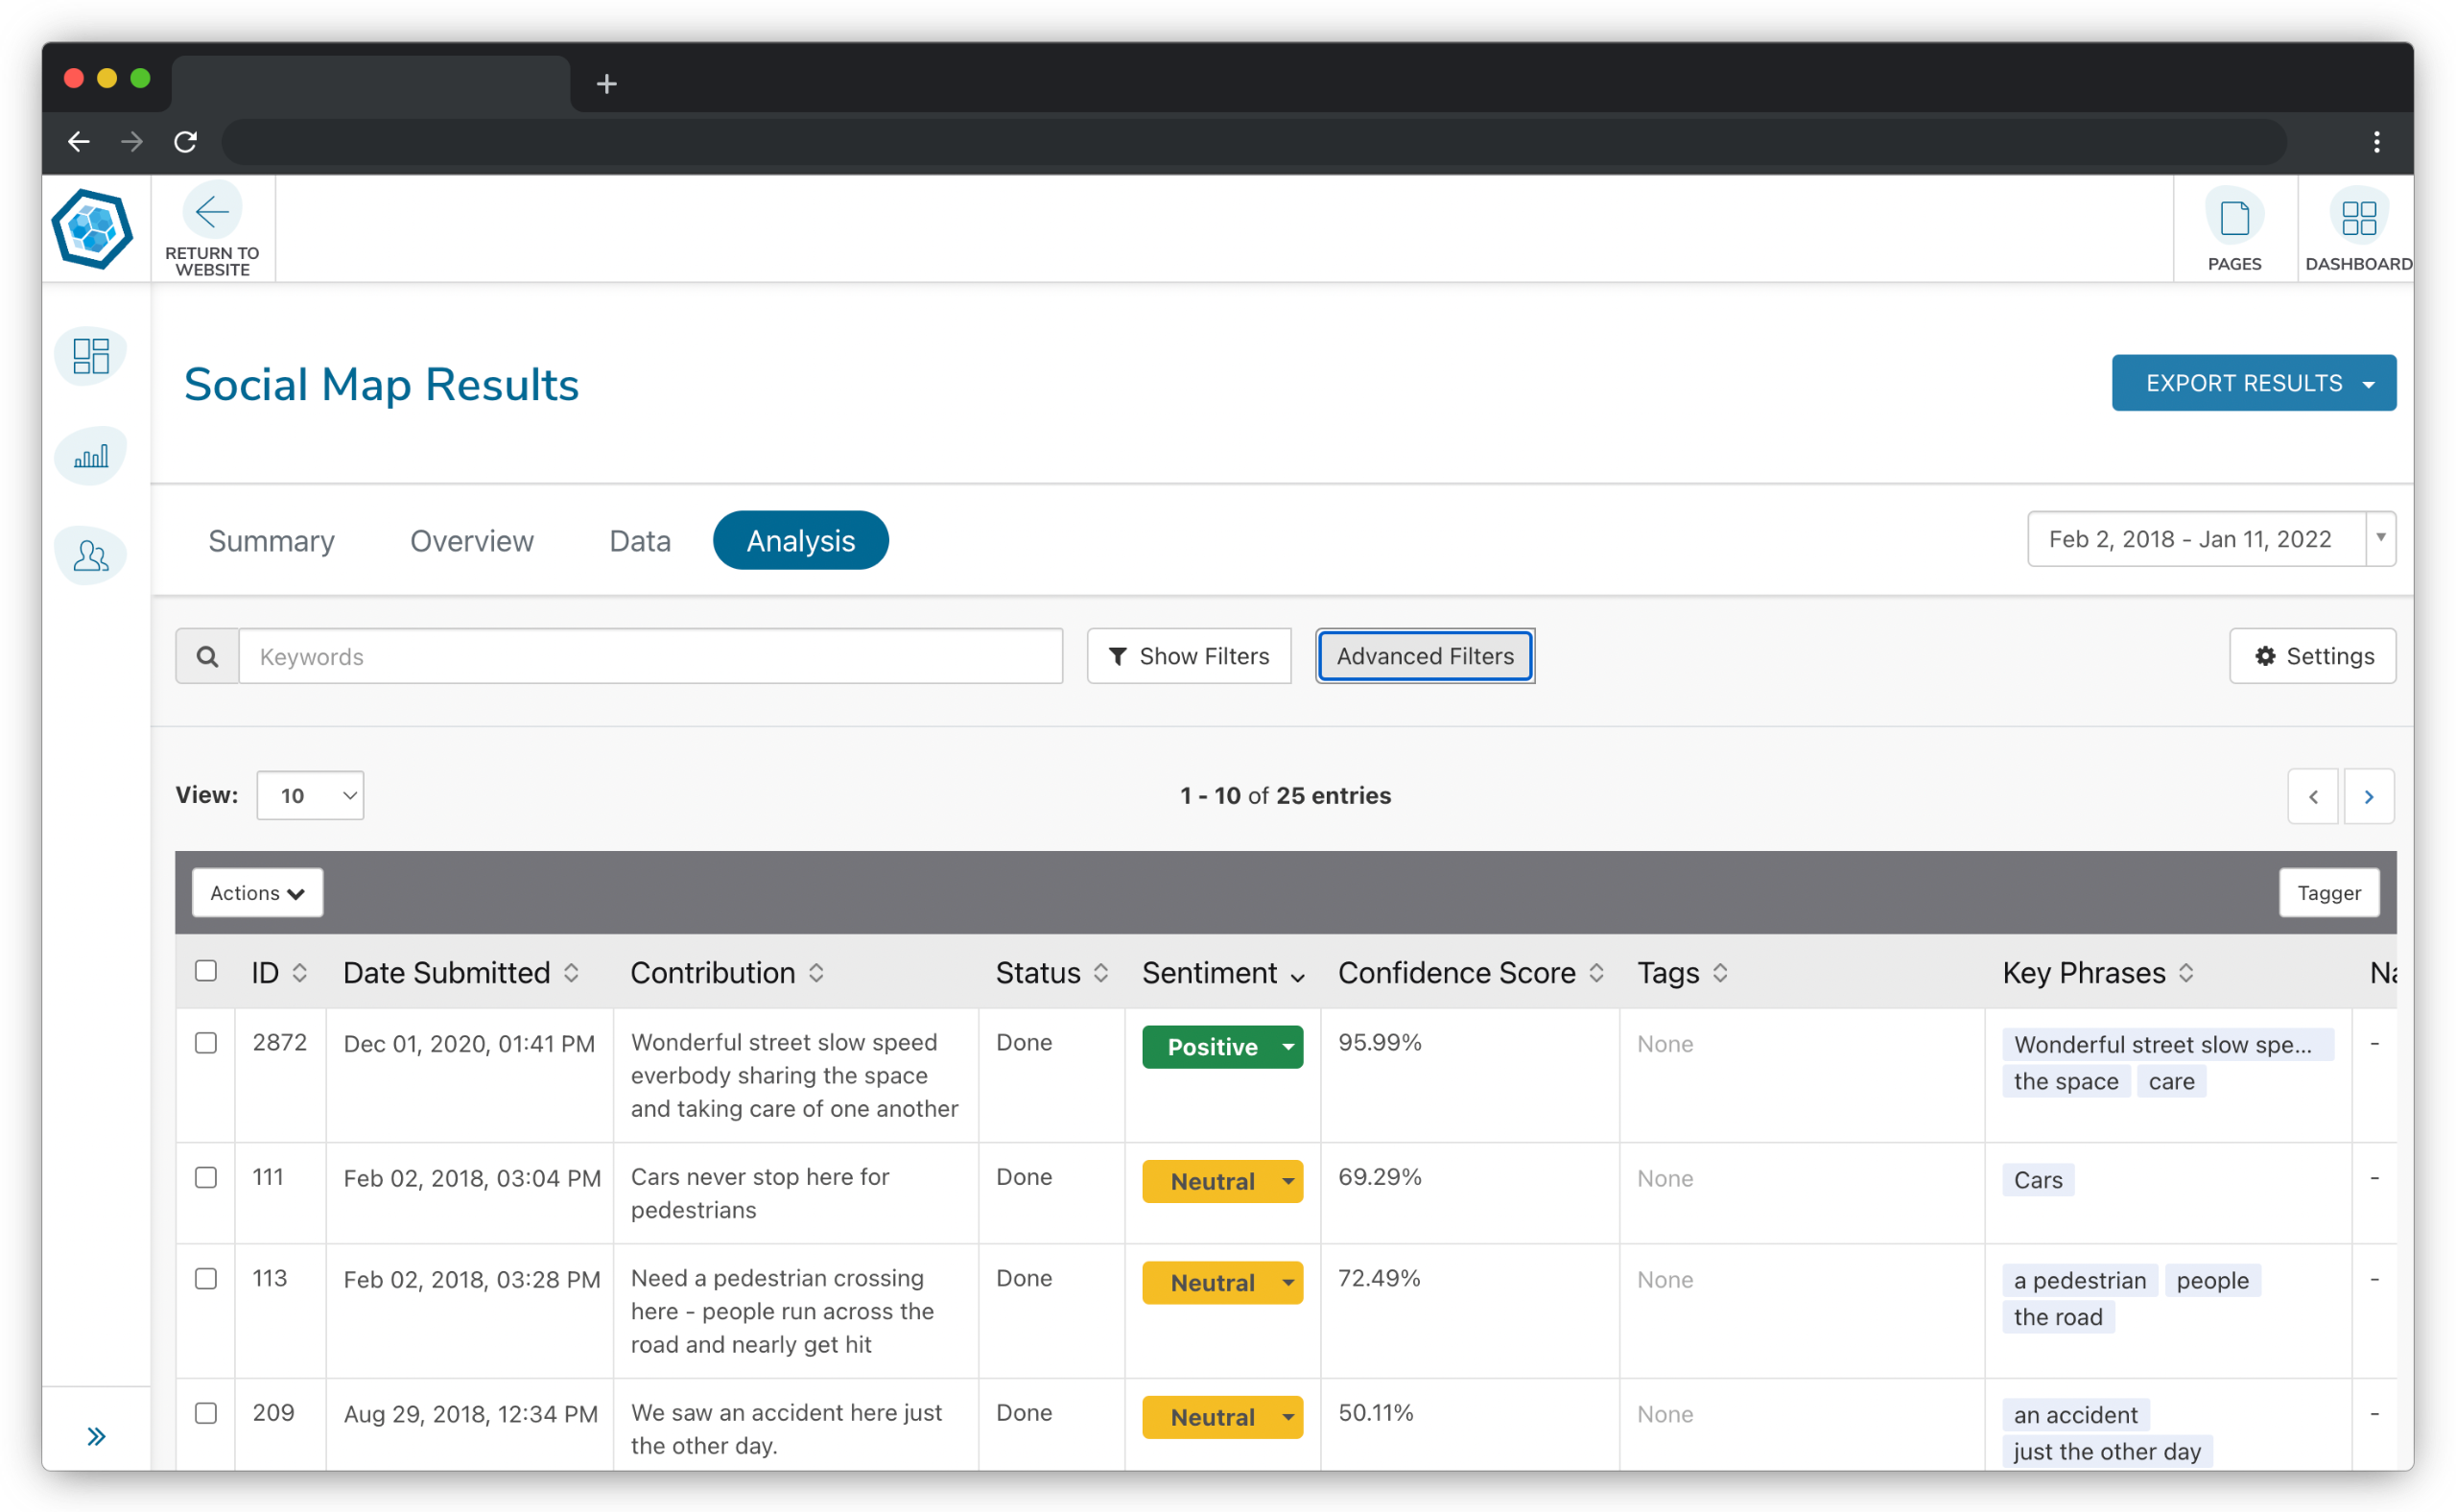Switch to the Summary tab
Image resolution: width=2456 pixels, height=1512 pixels.
point(272,540)
